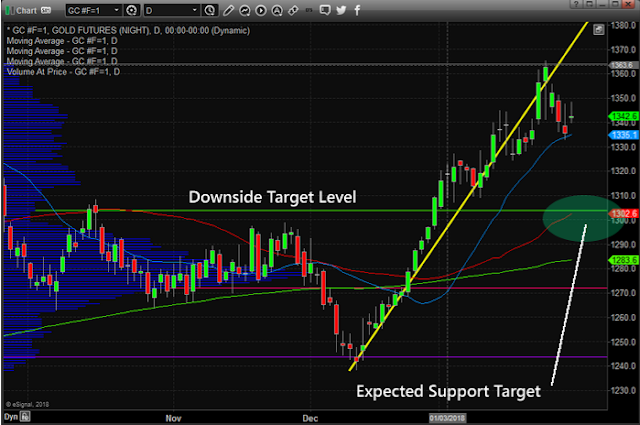This screenshot has width=640, height=425.
Task: Open the time template clock icon
Action: (x=209, y=10)
